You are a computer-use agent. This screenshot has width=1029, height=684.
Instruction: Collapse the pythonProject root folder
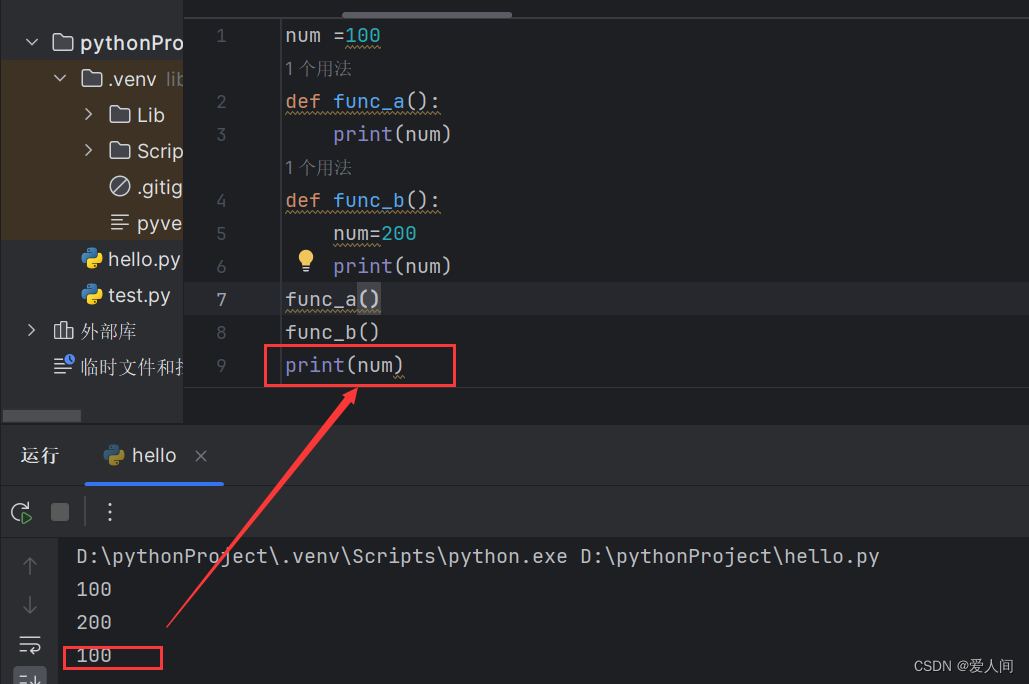click(x=32, y=43)
